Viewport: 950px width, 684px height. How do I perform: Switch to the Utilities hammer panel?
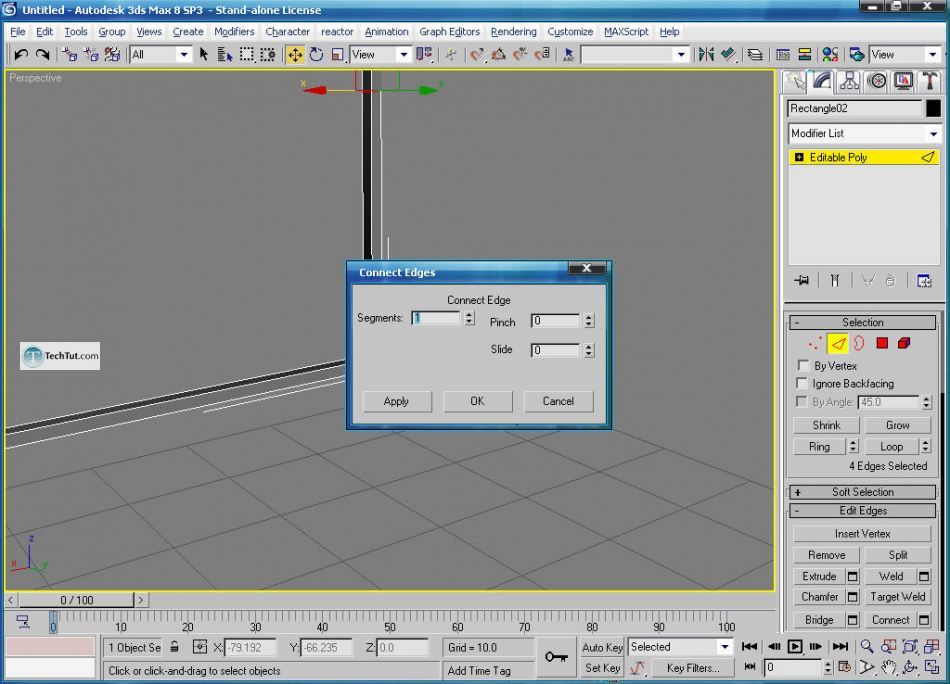(929, 82)
